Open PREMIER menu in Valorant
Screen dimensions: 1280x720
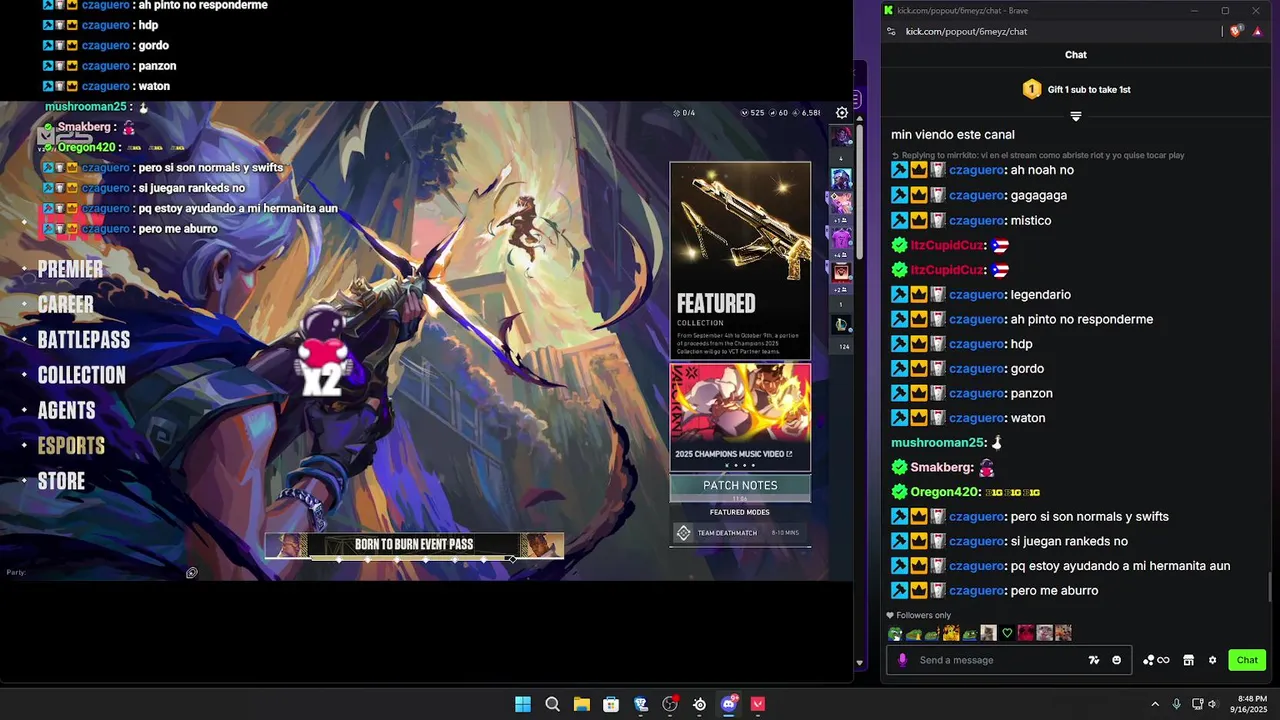click(x=70, y=269)
